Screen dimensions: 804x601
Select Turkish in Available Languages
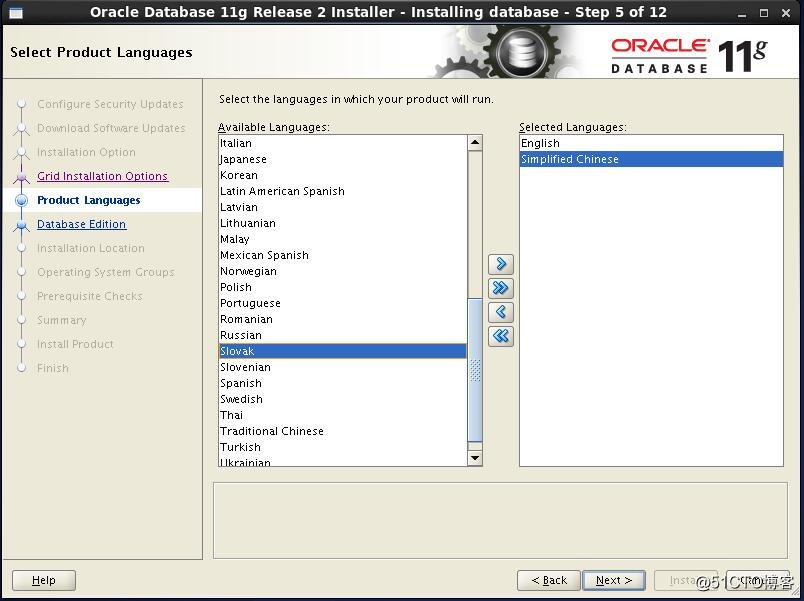point(343,447)
